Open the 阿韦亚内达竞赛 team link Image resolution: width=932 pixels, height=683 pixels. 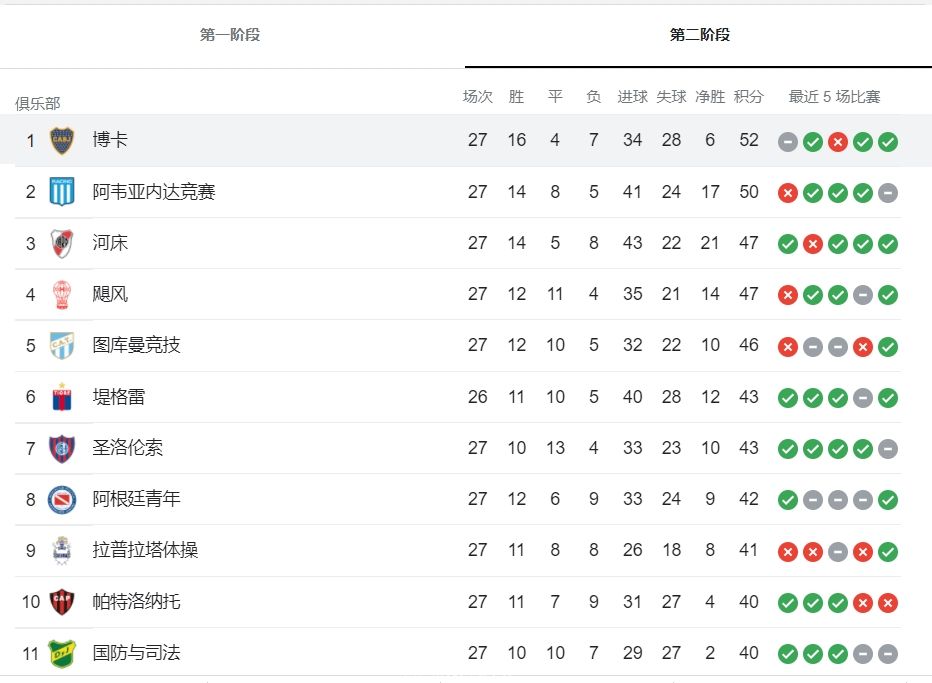point(153,191)
